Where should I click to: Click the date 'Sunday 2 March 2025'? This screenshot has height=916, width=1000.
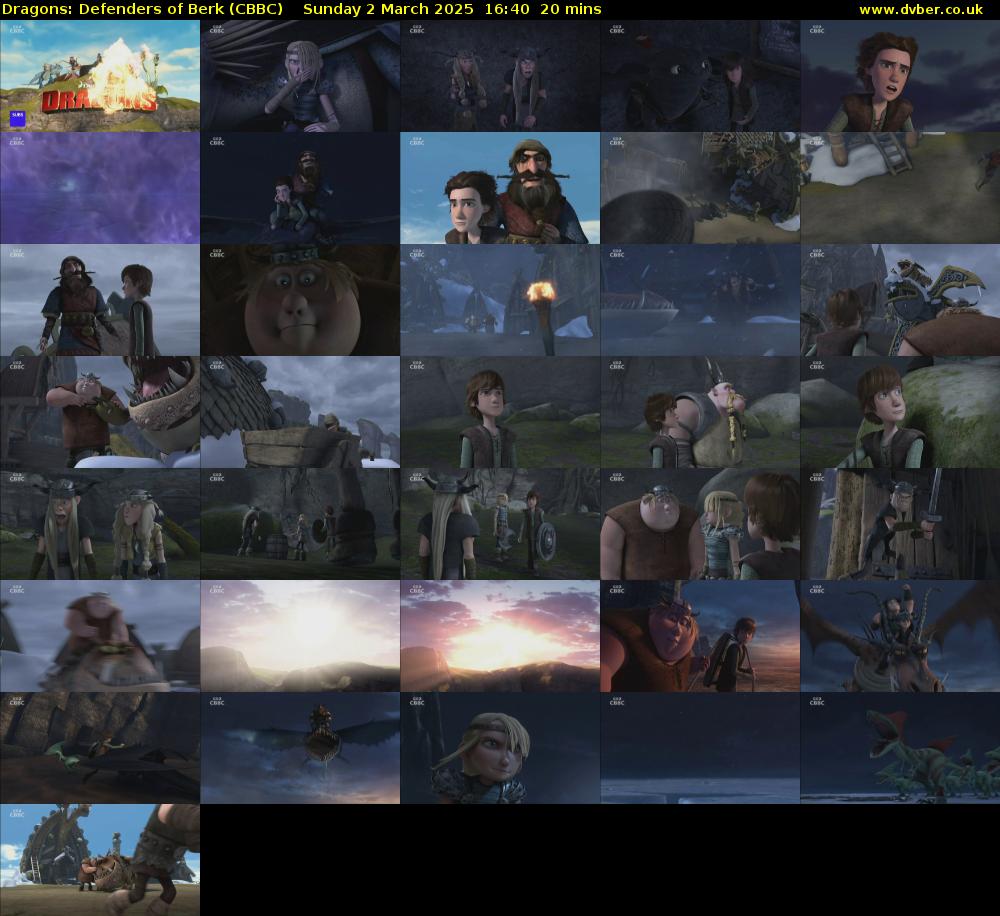(388, 10)
